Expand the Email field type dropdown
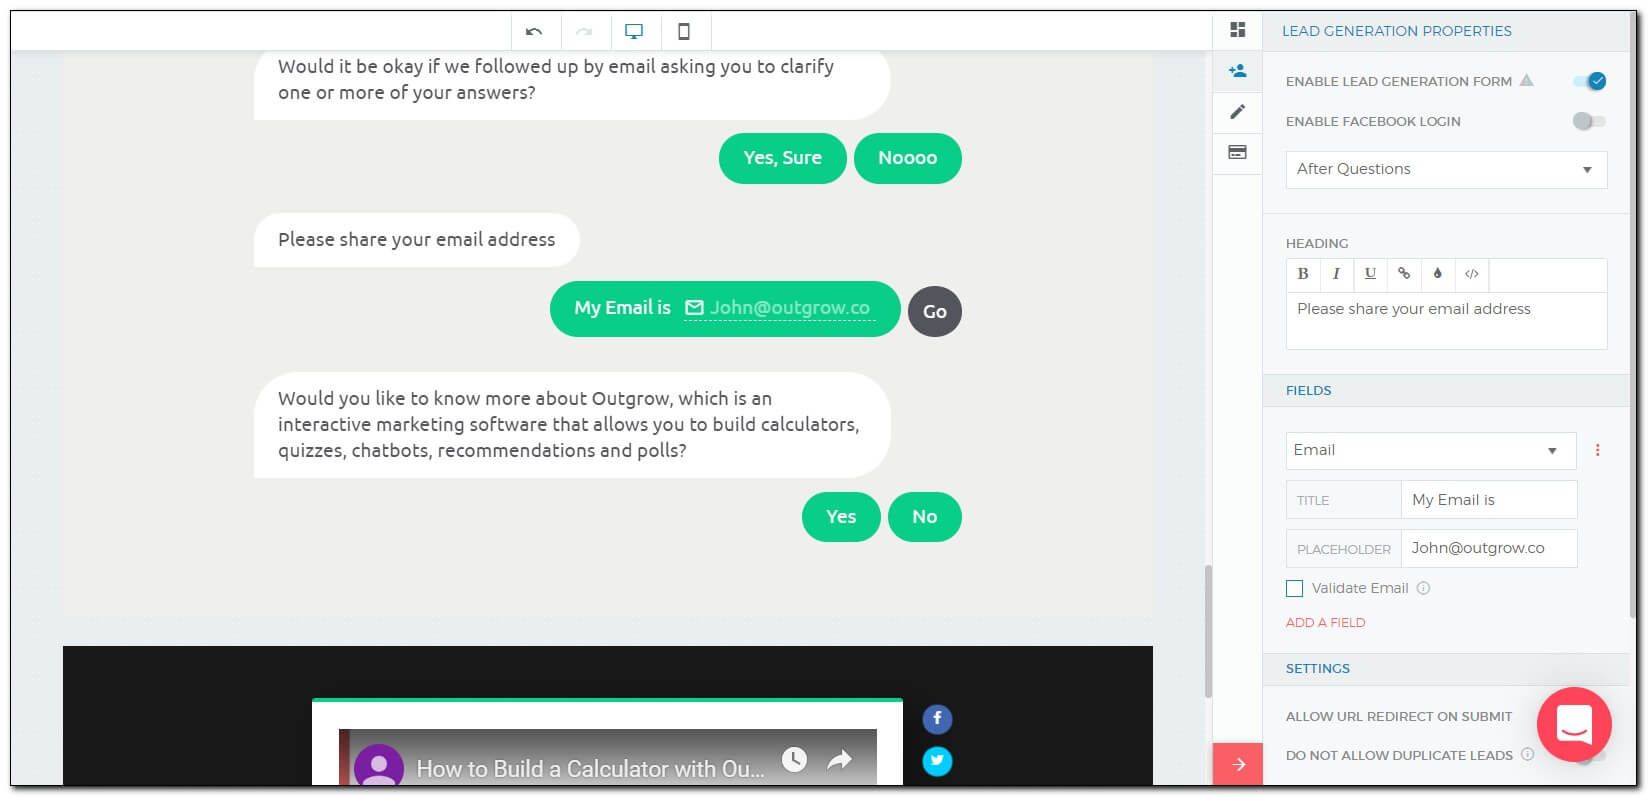This screenshot has width=1648, height=797. (x=1430, y=451)
